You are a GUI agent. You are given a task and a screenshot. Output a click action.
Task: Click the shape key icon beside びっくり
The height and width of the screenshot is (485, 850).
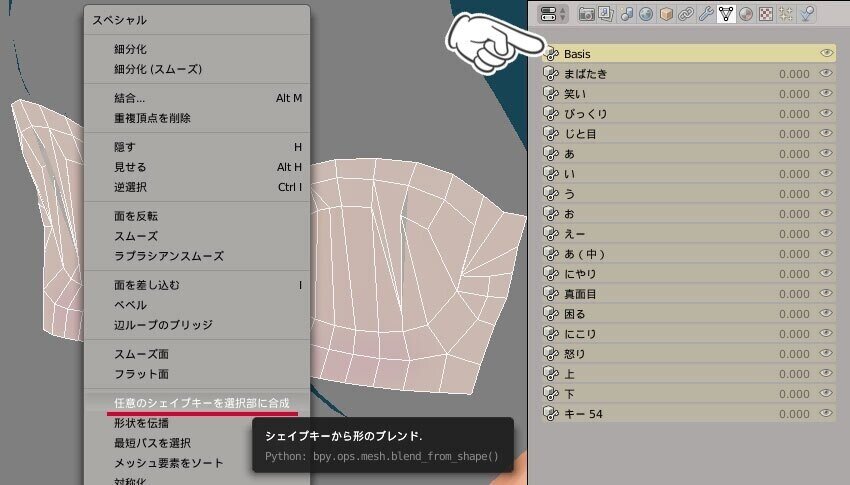coord(551,114)
